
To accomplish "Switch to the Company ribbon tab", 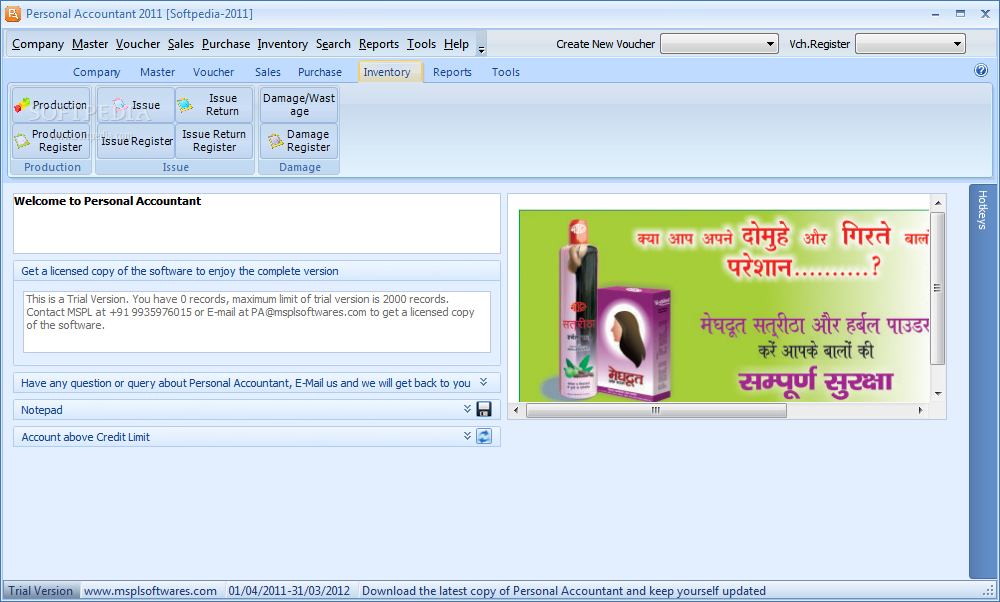I will pyautogui.click(x=96, y=72).
